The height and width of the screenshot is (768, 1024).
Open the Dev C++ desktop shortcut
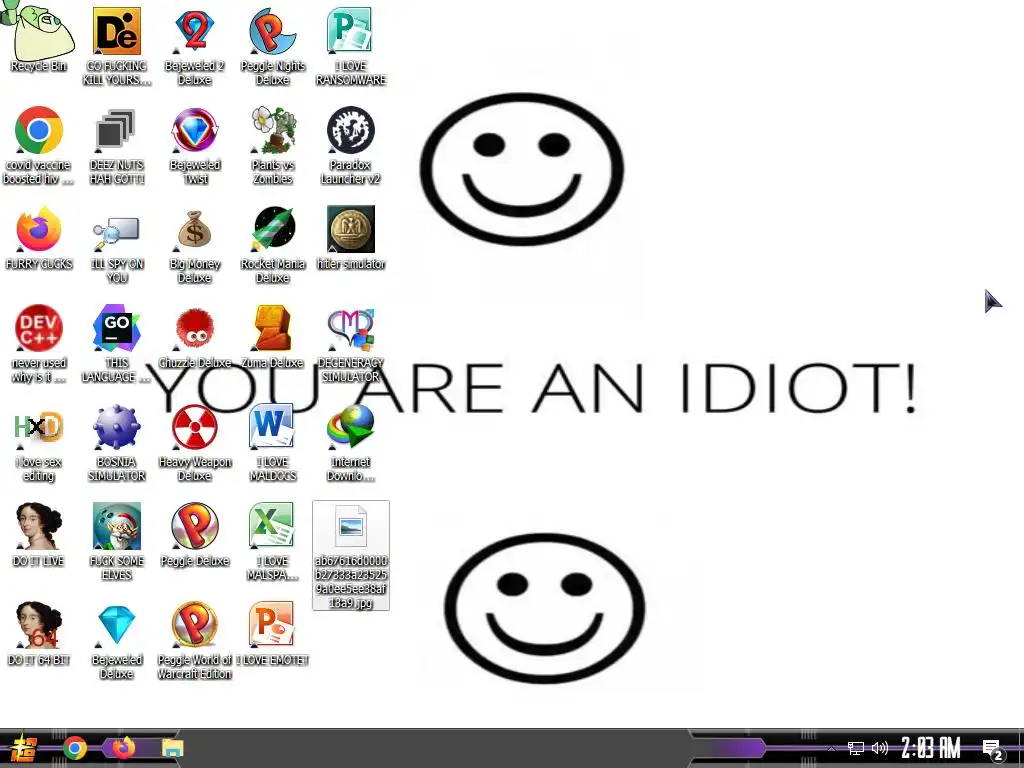39,344
